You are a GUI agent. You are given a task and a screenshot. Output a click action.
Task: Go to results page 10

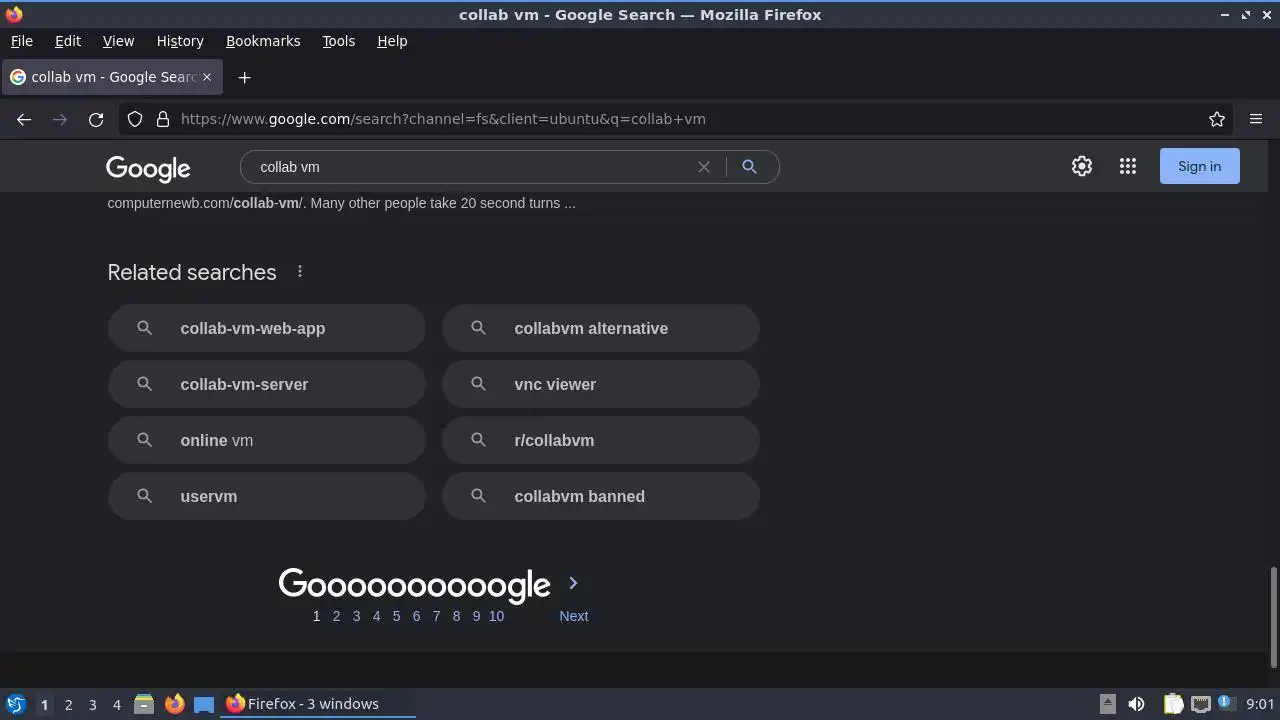[496, 616]
